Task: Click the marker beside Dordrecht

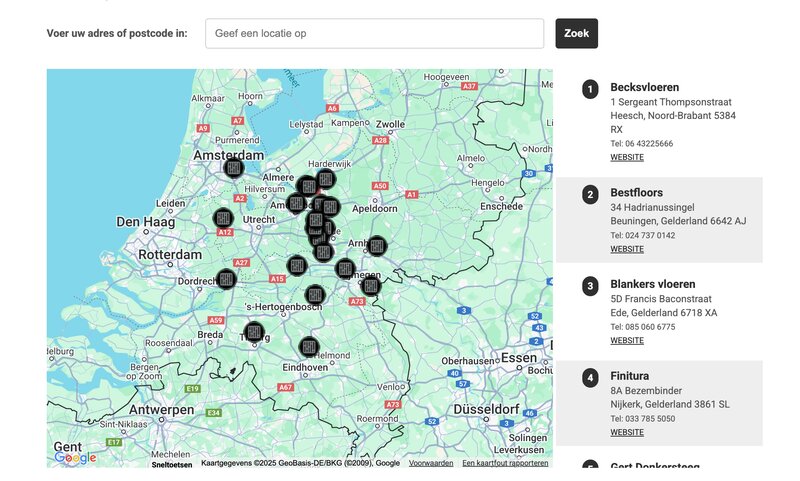Action: 226,279
